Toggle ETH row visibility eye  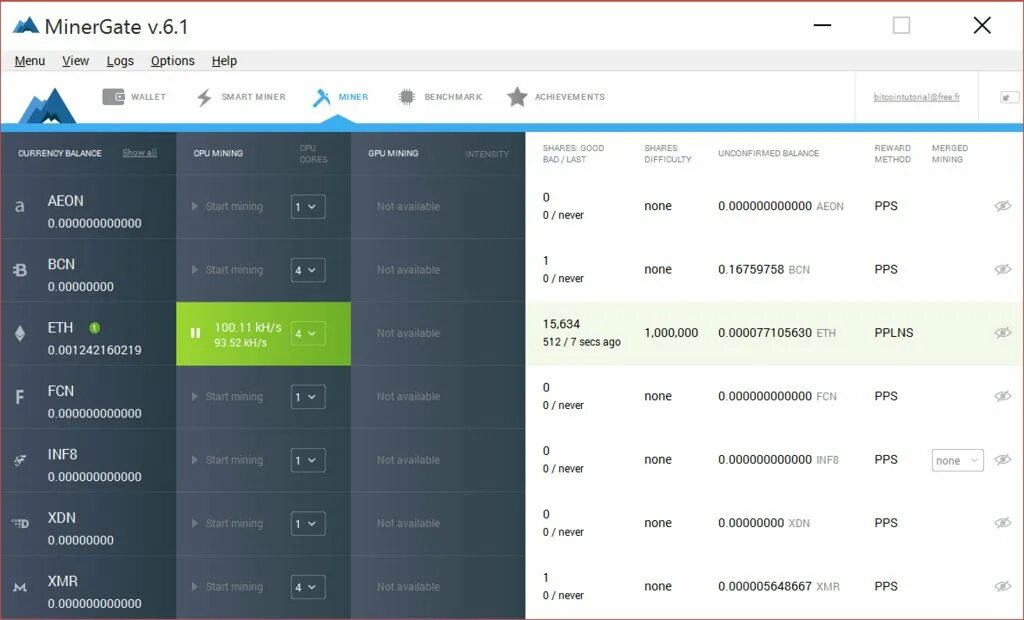(1002, 333)
